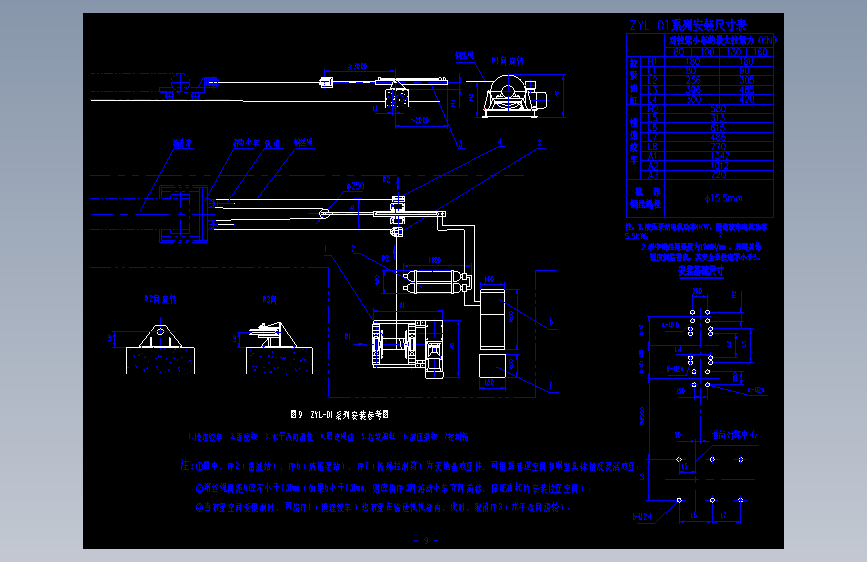Click the 'B3向' view label
Screen dimensions: 867x562
tap(269, 300)
